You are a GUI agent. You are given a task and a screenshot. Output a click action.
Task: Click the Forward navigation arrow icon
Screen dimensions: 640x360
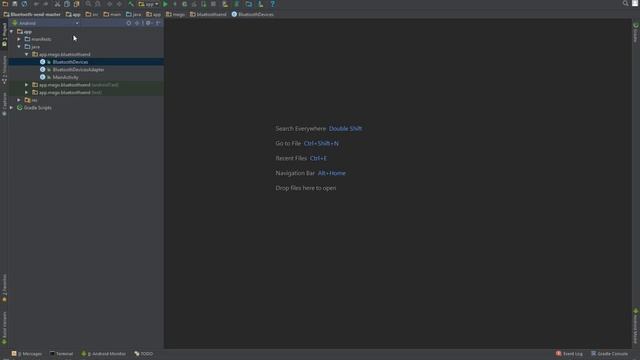click(x=119, y=4)
